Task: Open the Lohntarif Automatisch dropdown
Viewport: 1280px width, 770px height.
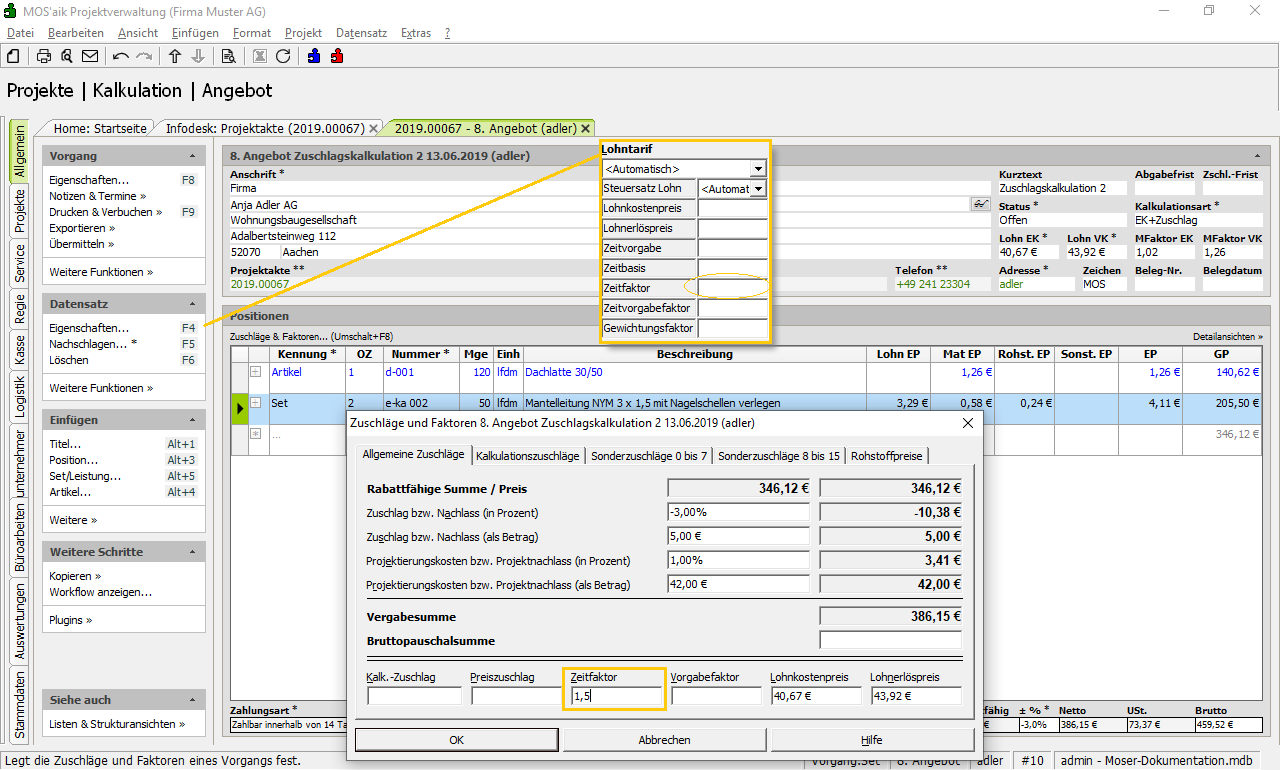Action: click(x=758, y=169)
